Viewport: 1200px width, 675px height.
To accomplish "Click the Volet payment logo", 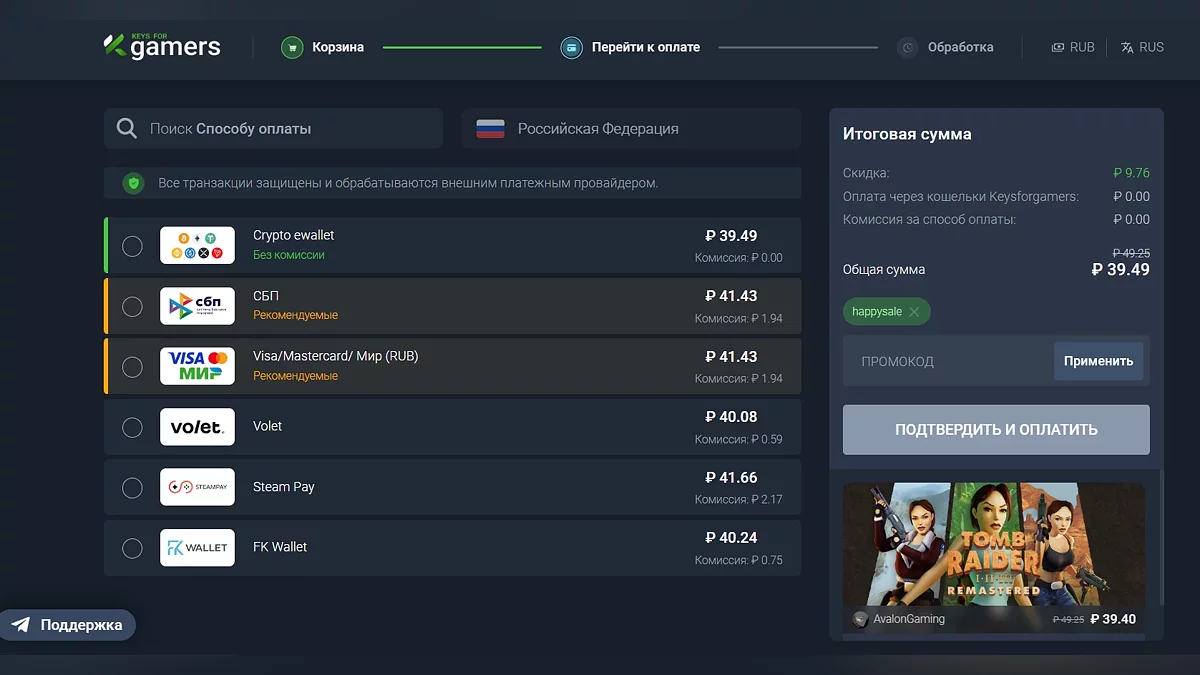I will [197, 427].
